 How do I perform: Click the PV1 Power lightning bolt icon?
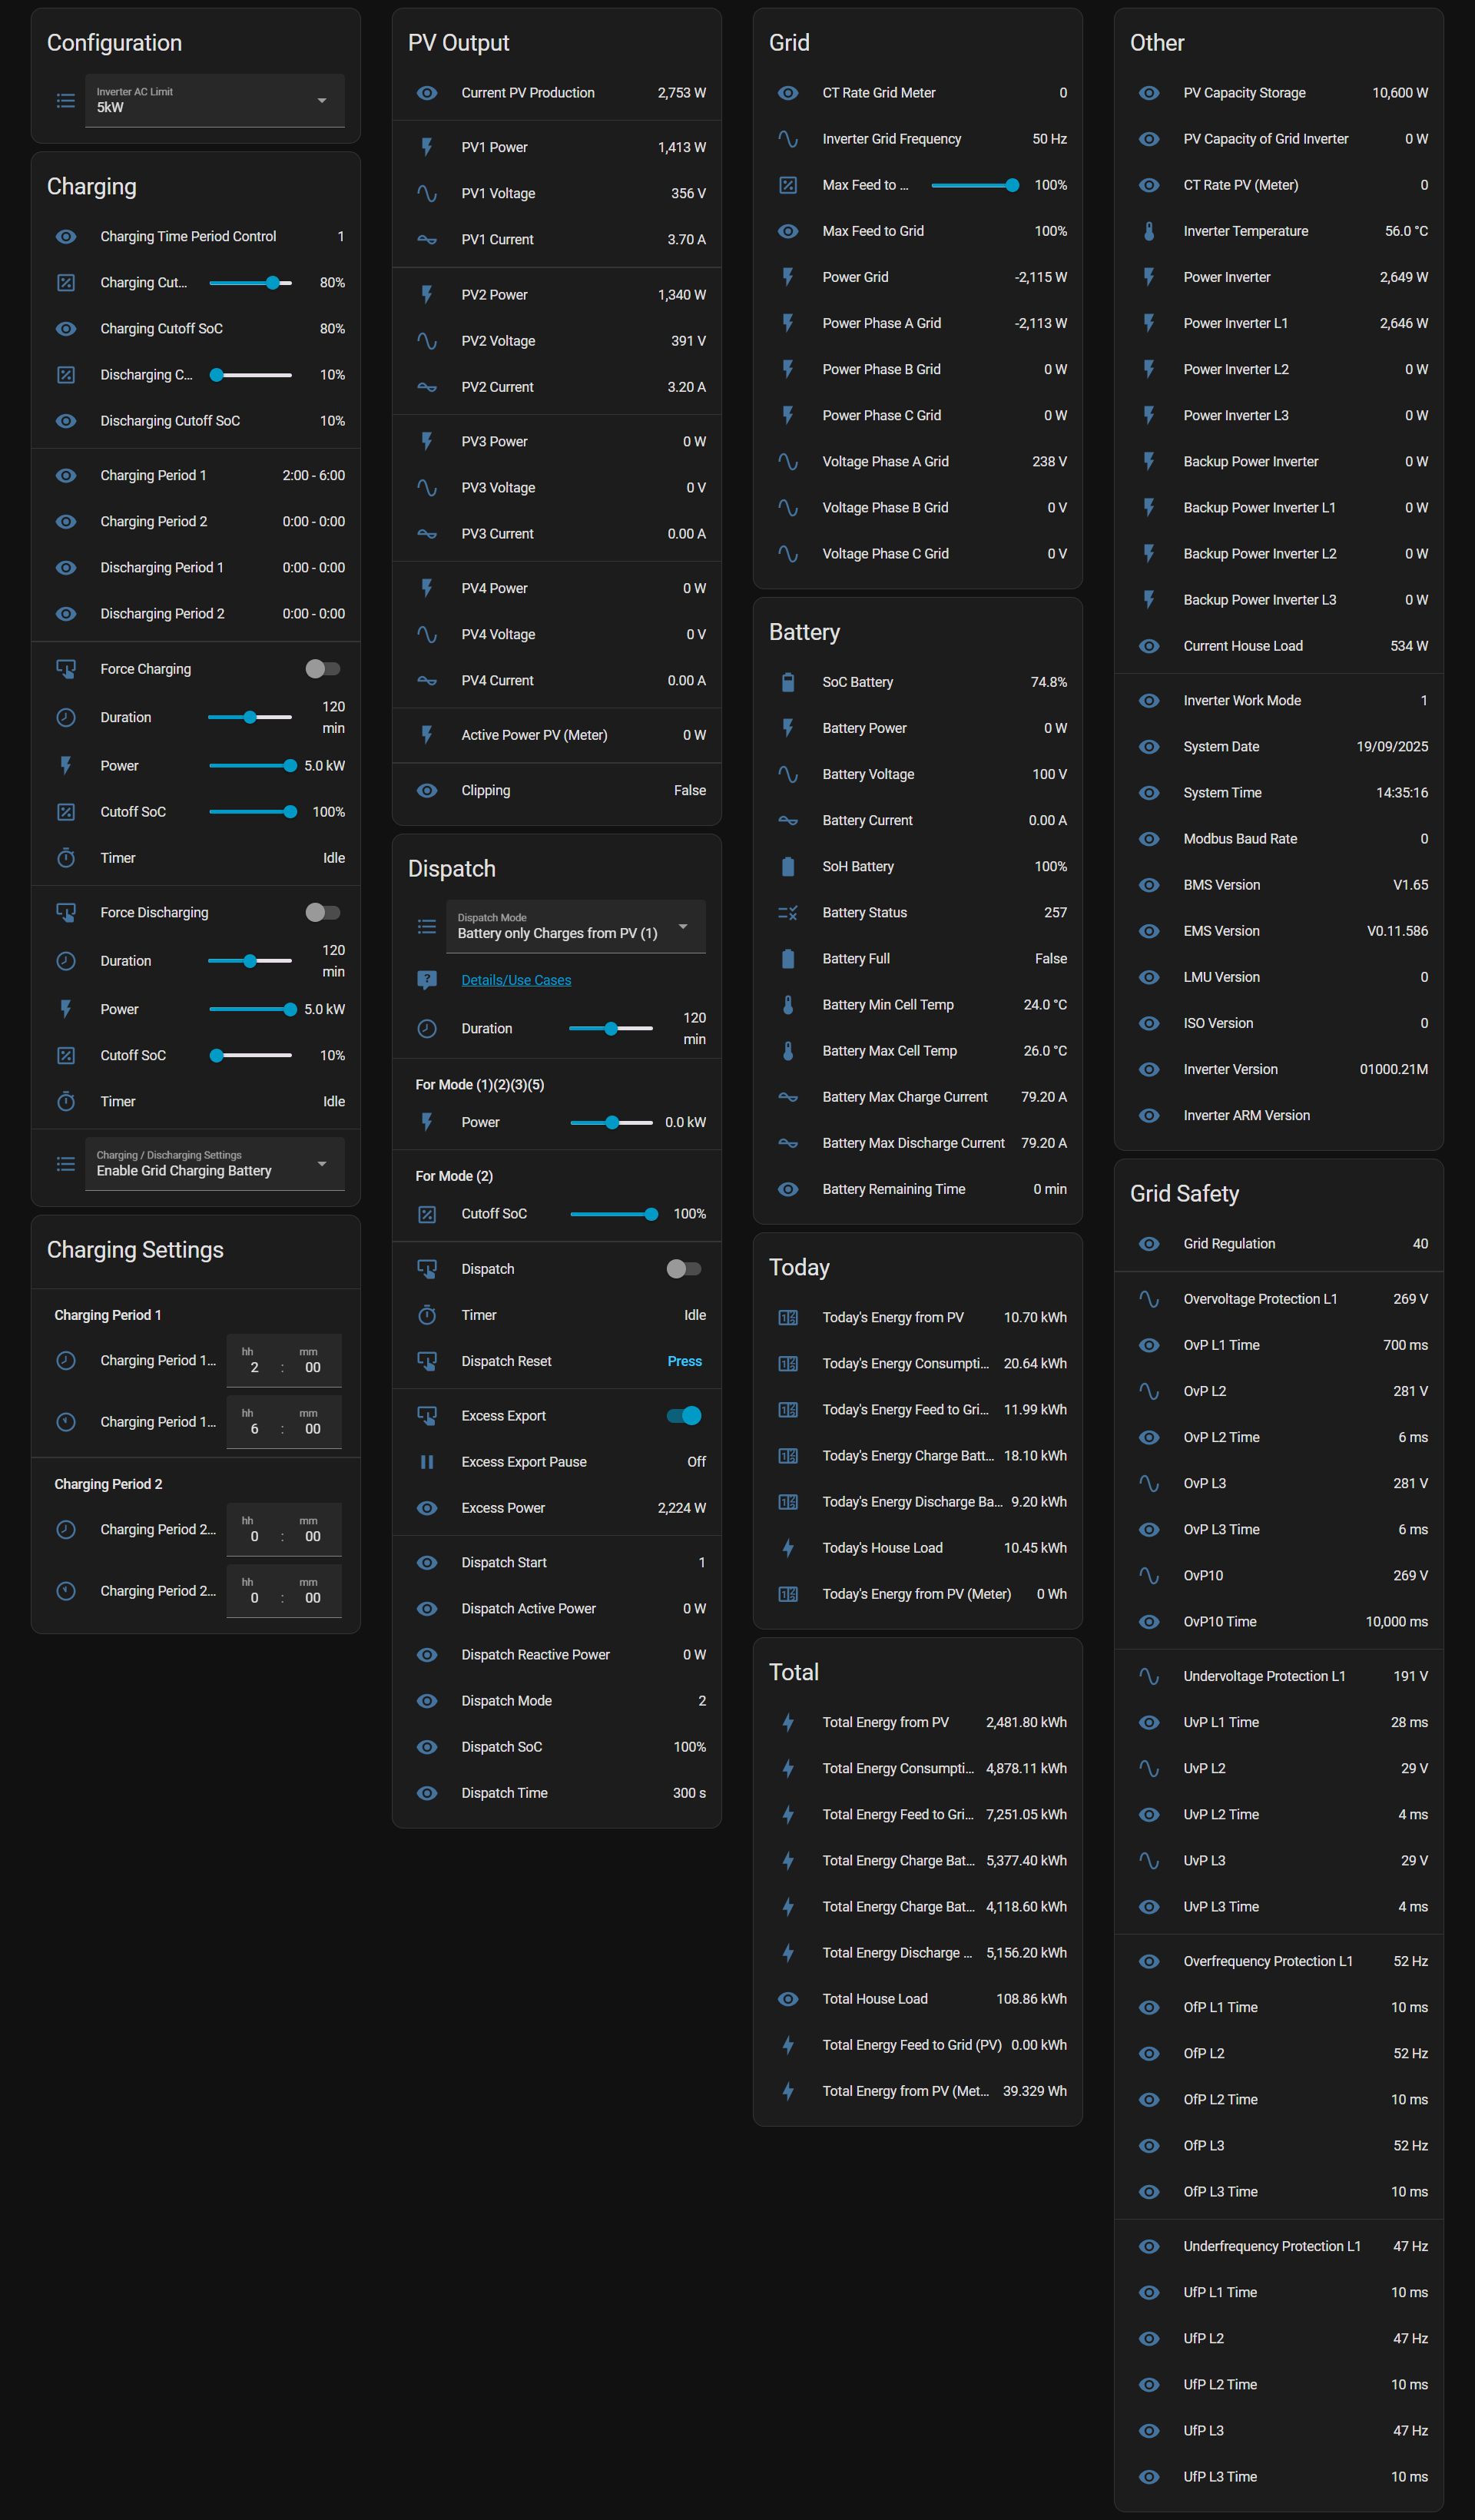click(x=427, y=147)
